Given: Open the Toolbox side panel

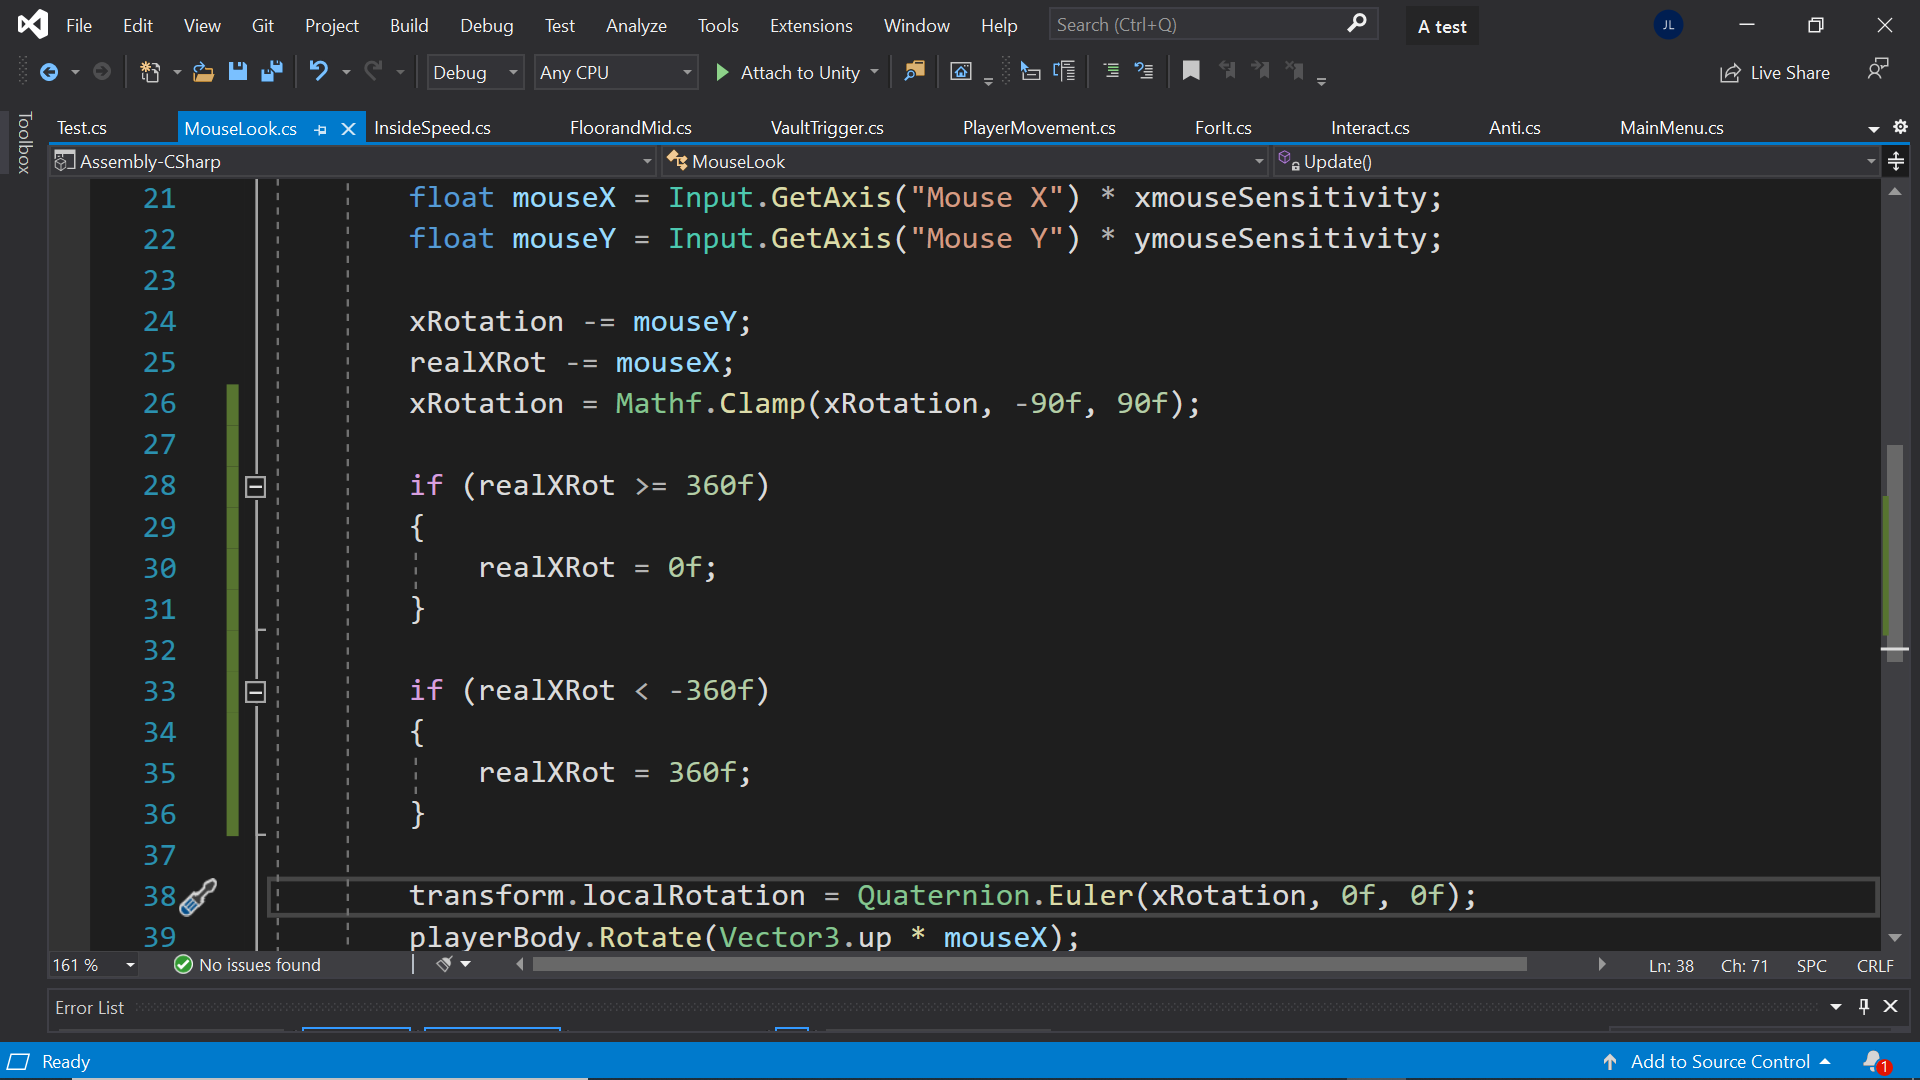Looking at the screenshot, I should coord(24,142).
